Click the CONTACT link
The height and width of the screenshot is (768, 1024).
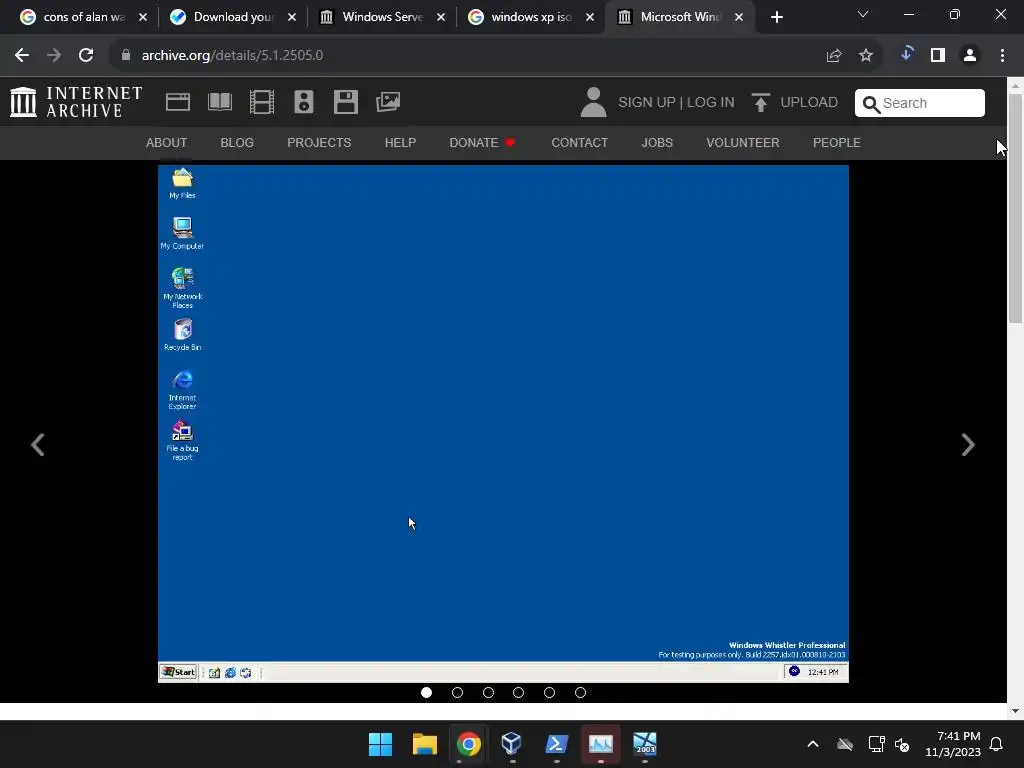click(x=579, y=142)
